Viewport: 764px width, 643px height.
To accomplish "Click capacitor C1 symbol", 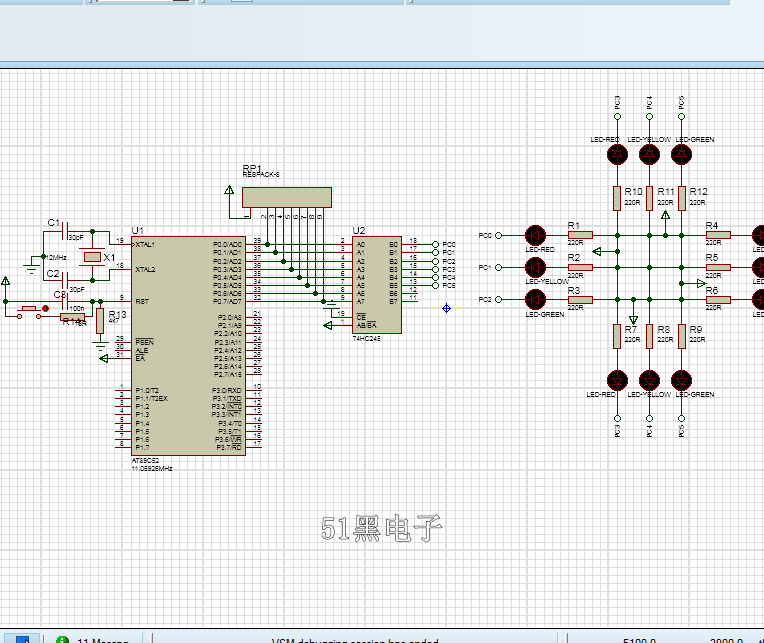I will point(65,231).
